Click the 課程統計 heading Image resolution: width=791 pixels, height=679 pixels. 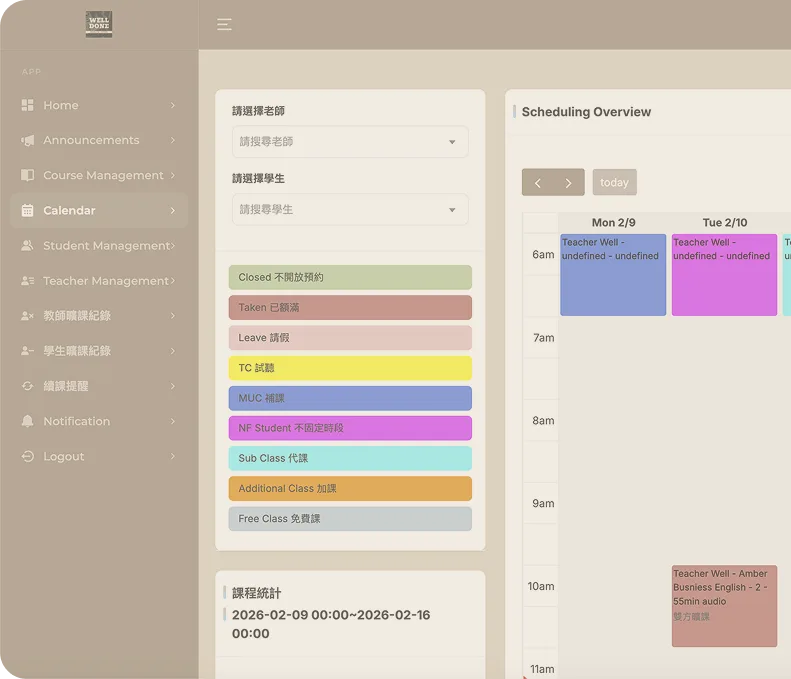tap(256, 593)
